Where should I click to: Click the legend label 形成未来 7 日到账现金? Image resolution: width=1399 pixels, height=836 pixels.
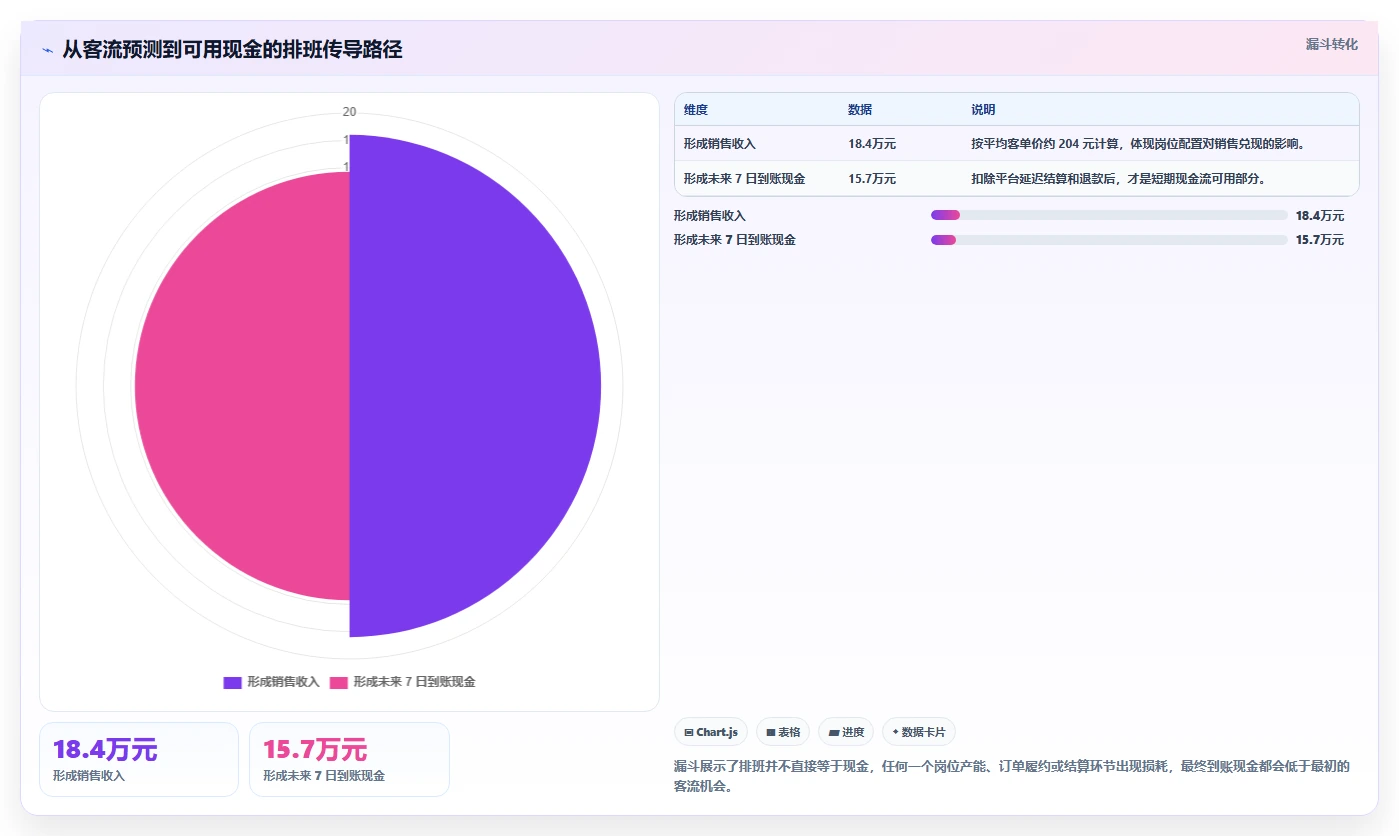414,682
